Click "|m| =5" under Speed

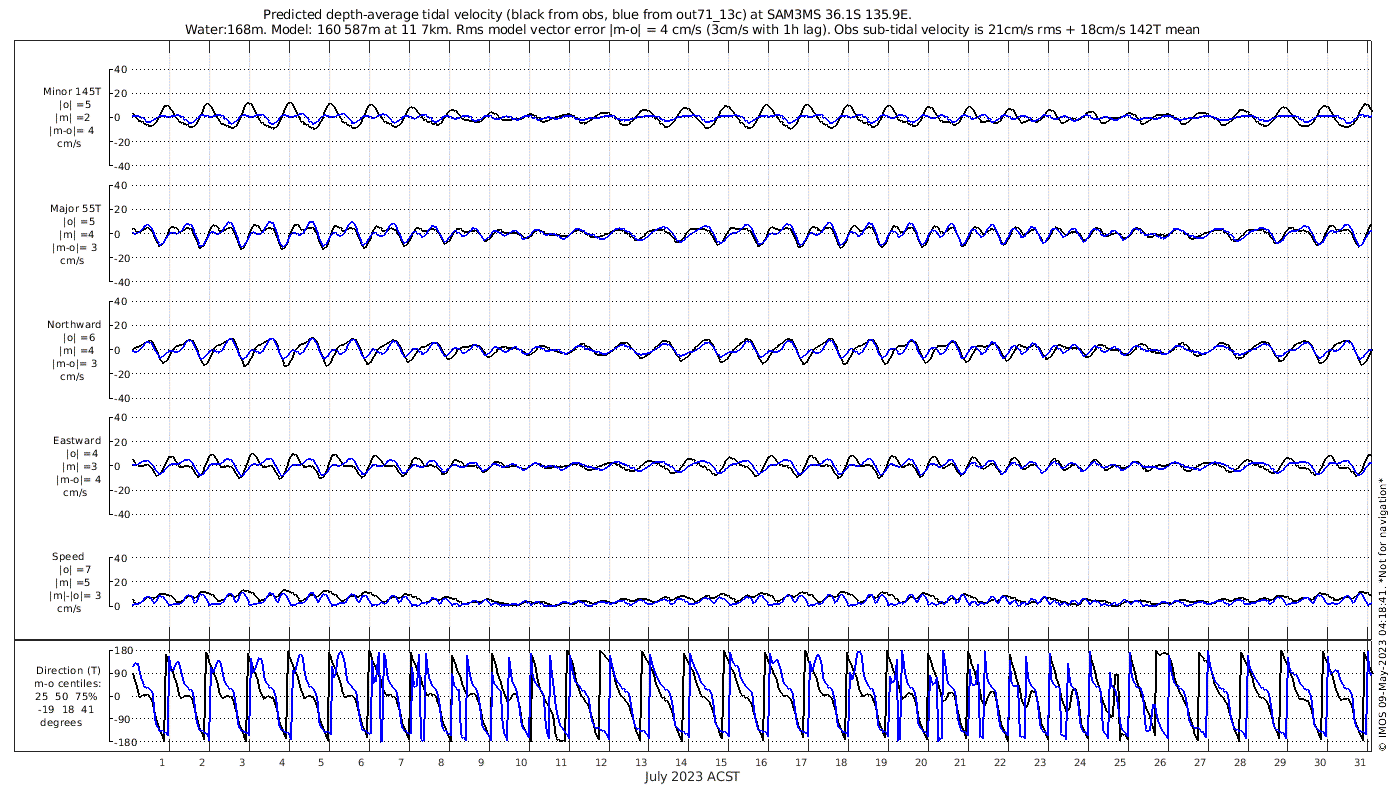click(75, 582)
